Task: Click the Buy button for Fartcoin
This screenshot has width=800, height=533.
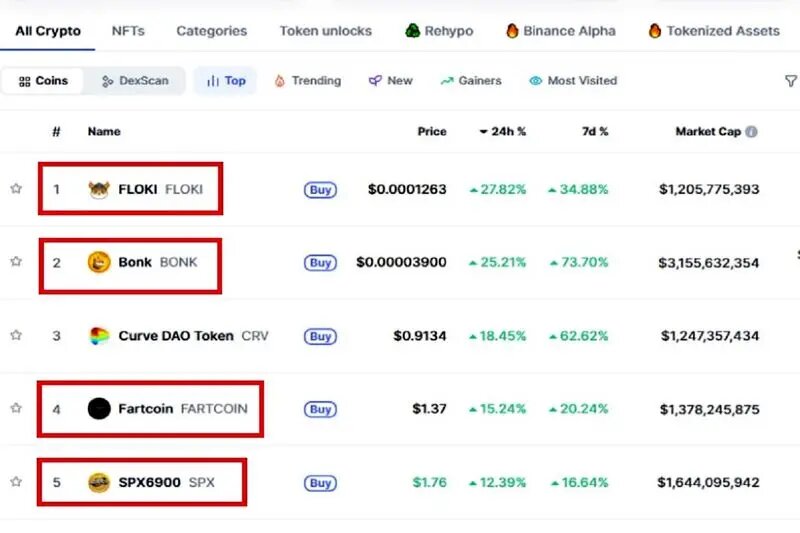Action: coord(320,409)
